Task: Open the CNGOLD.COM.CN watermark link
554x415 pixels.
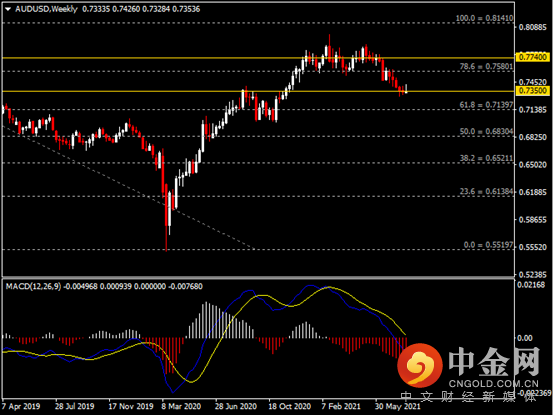Action: point(493,384)
